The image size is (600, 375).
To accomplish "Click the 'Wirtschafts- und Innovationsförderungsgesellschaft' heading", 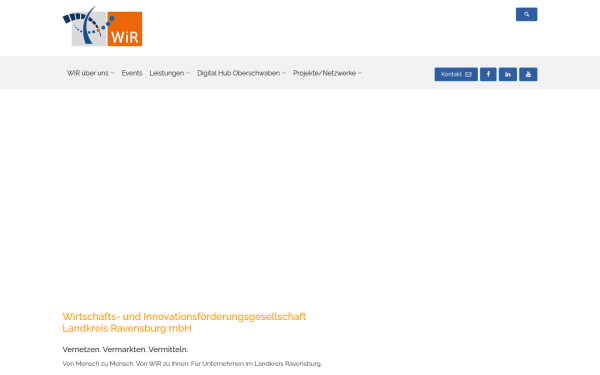I will (x=184, y=322).
